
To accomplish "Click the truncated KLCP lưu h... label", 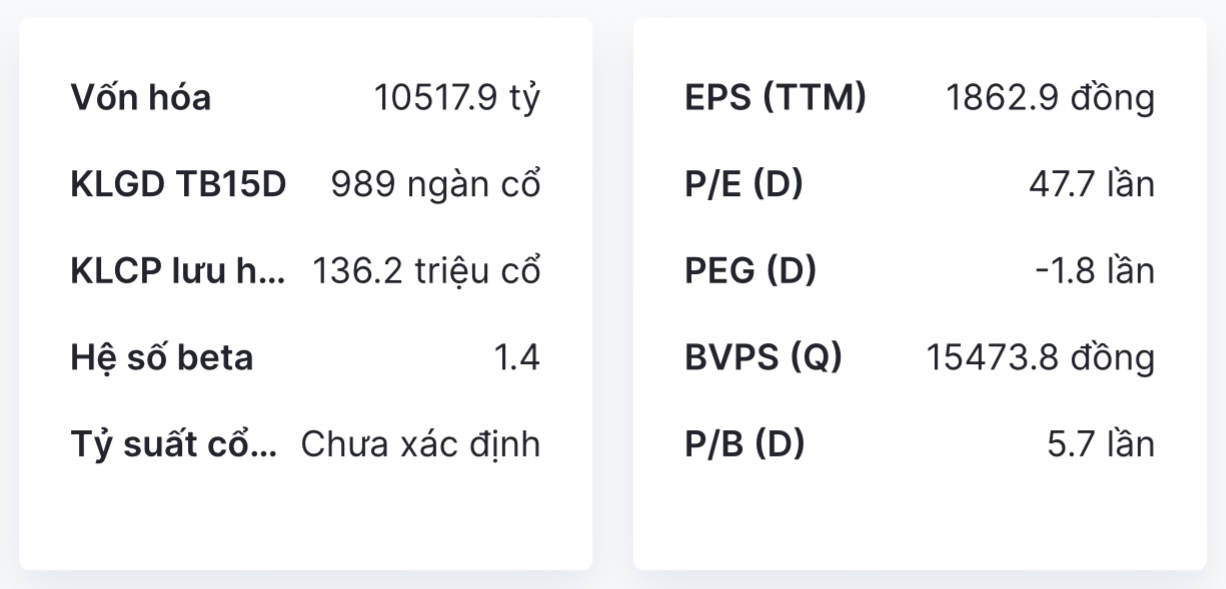I will point(178,271).
